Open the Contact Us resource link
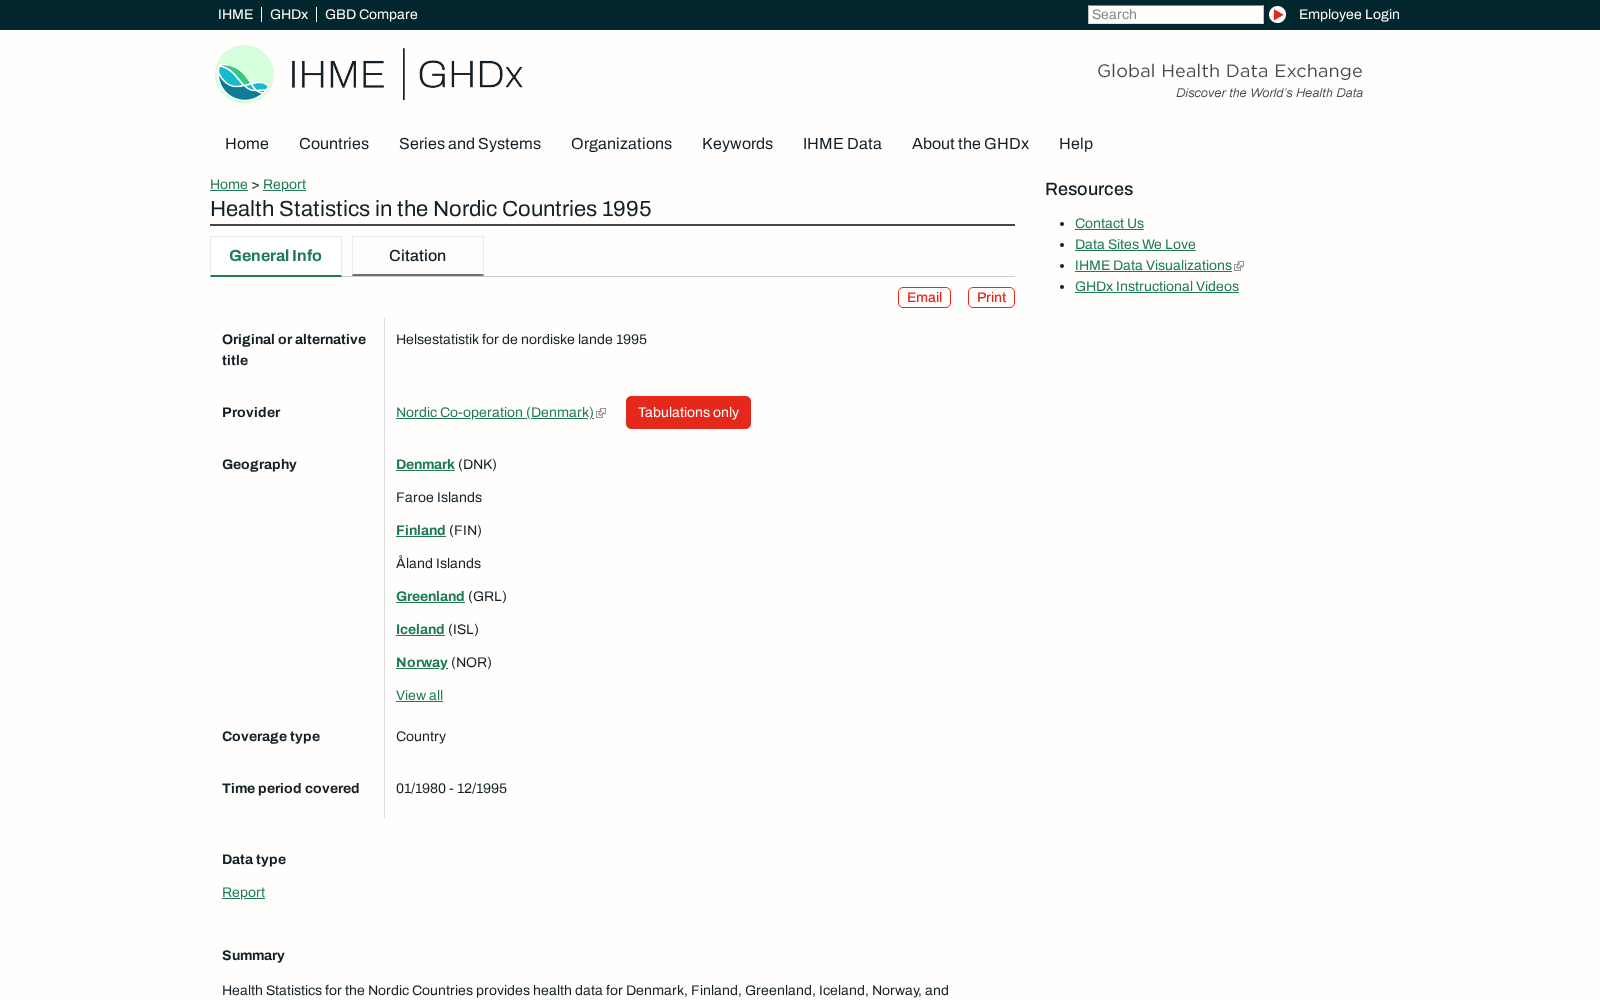The height and width of the screenshot is (1000, 1600). (x=1109, y=224)
